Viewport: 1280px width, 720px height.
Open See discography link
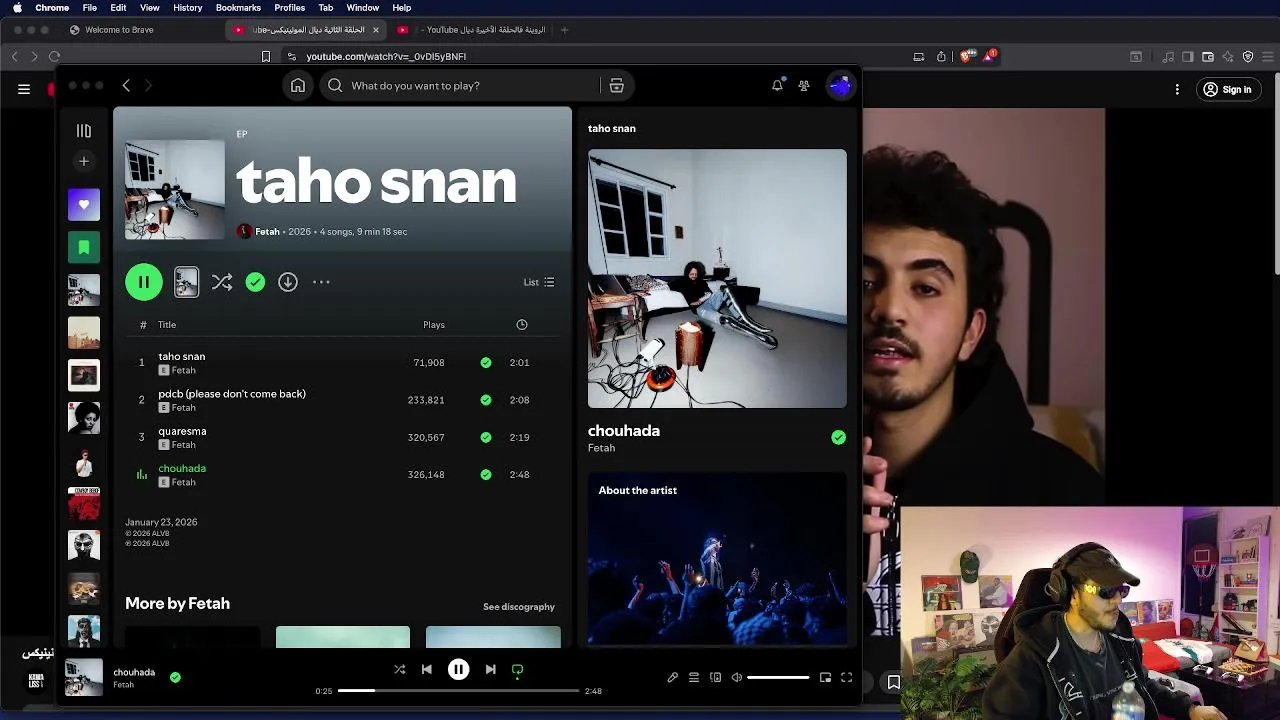[519, 607]
